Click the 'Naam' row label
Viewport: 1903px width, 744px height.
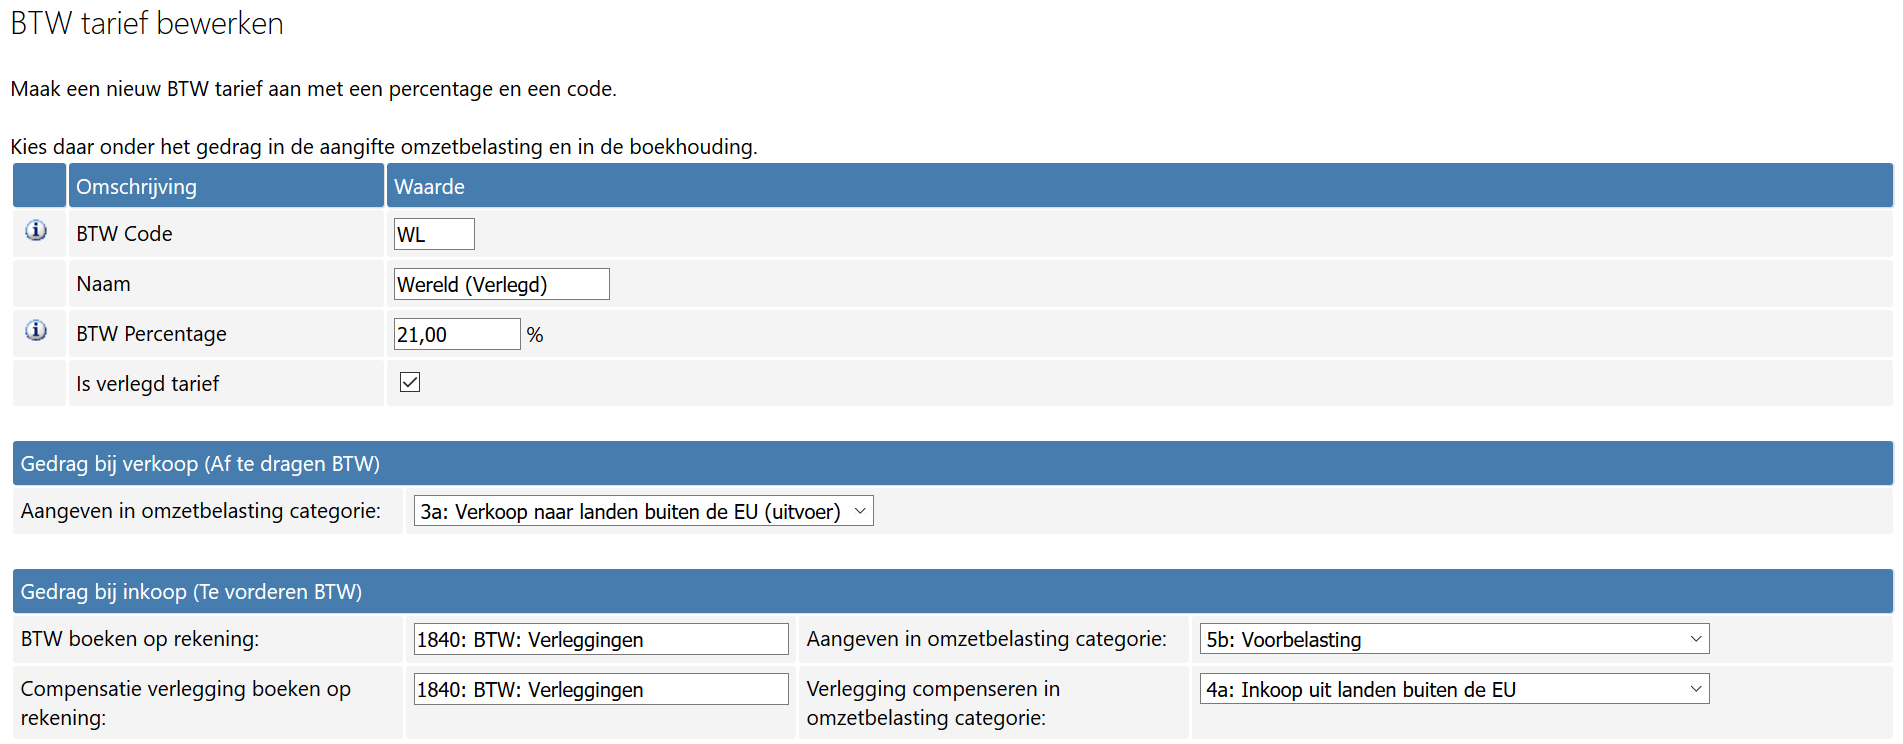pos(103,284)
